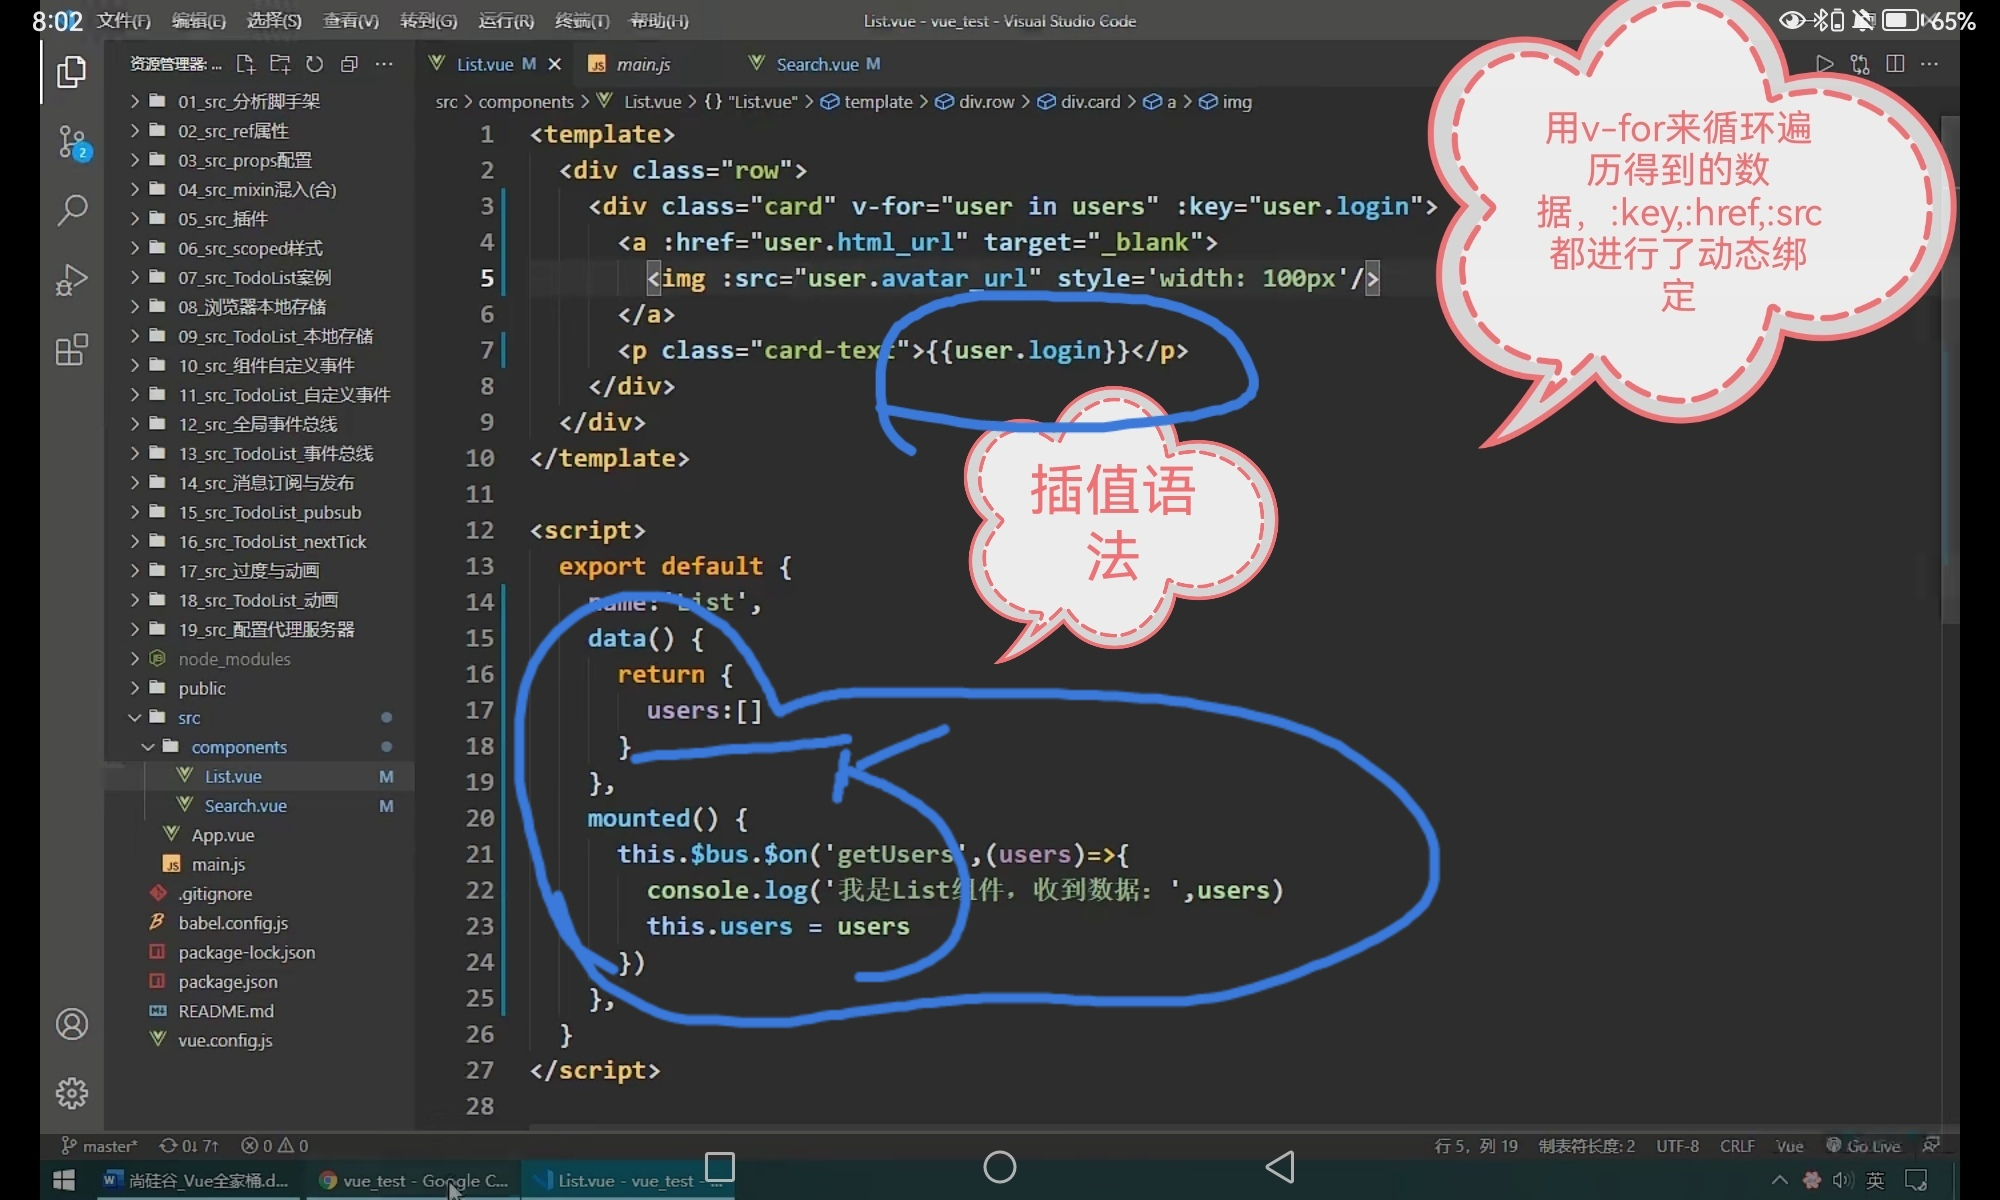
Task: Expand the public folder
Action: 201,689
